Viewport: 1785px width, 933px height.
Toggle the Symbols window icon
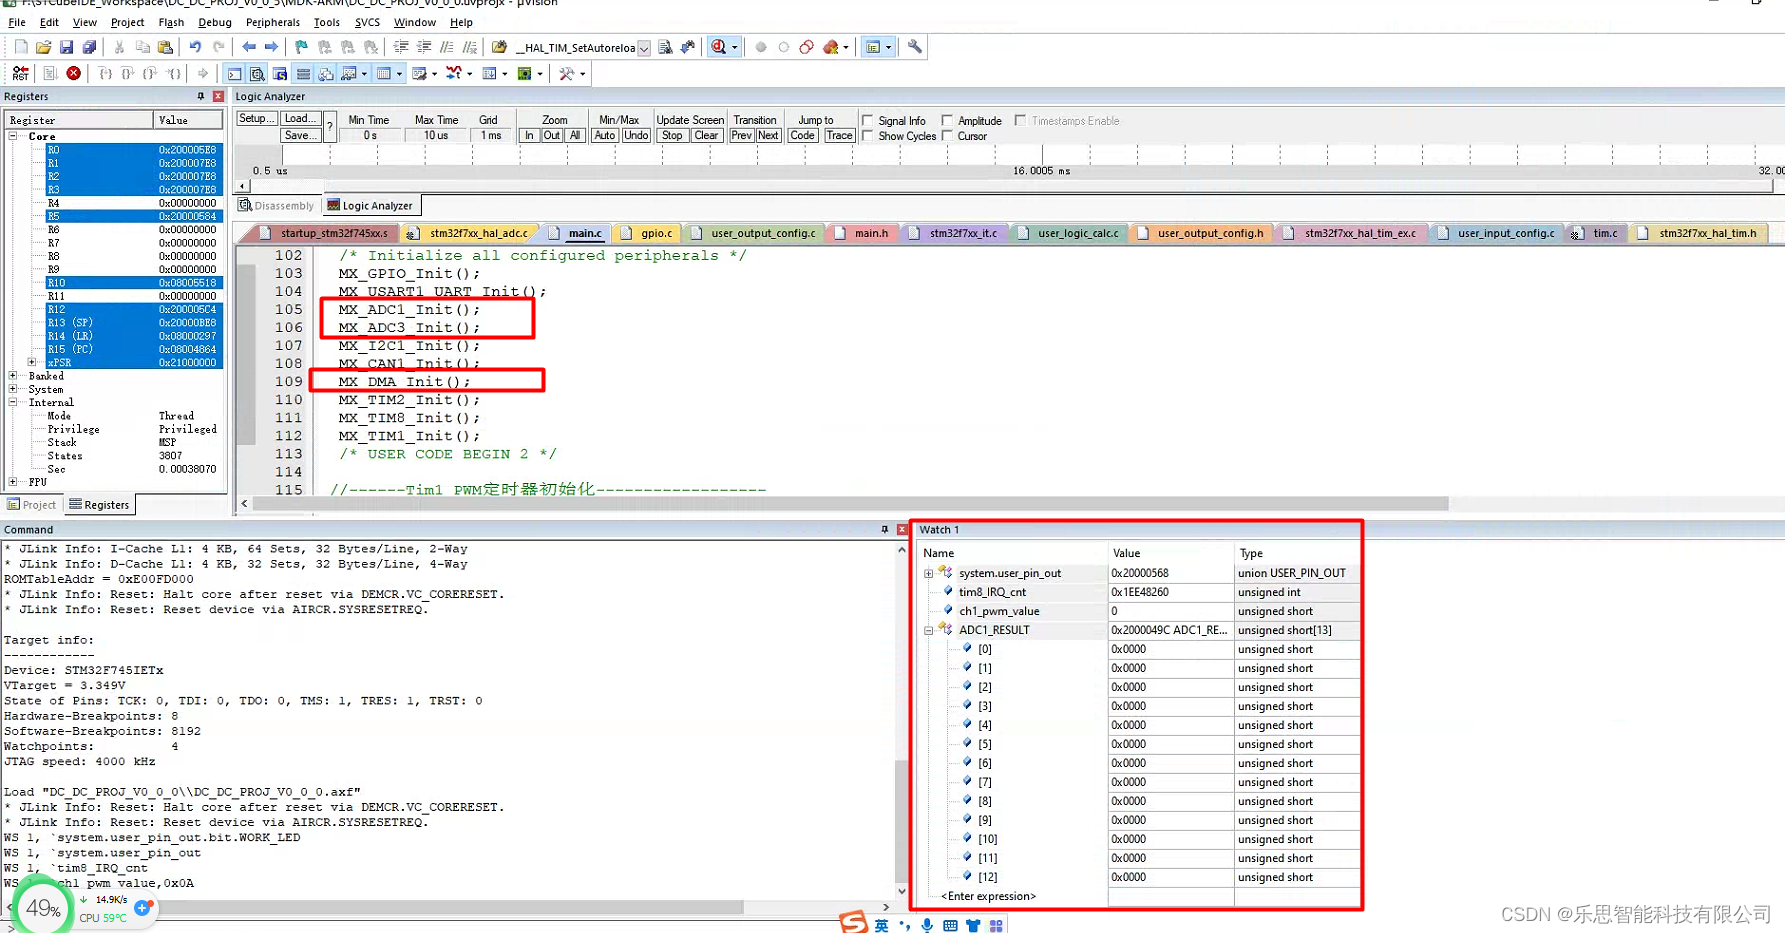click(x=280, y=74)
